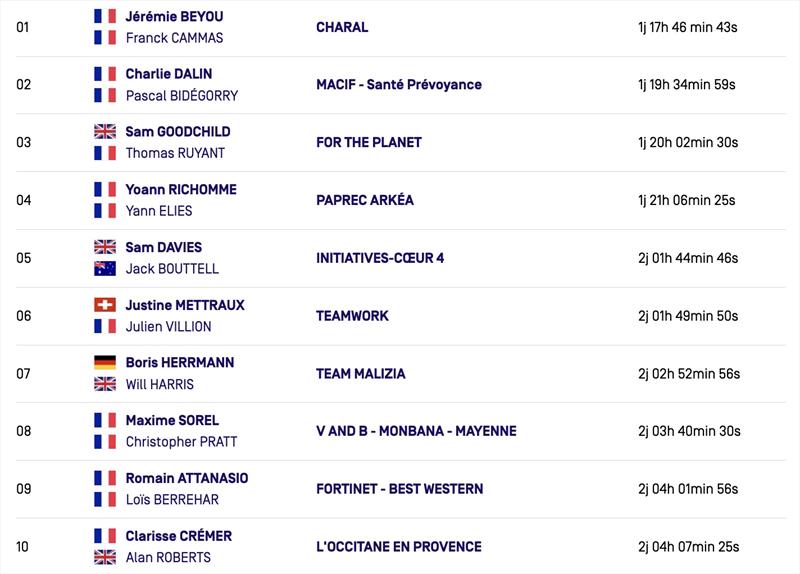Viewport: 800px width, 574px height.
Task: Click the British flag next to Sam GOODCHILD
Action: [105, 132]
